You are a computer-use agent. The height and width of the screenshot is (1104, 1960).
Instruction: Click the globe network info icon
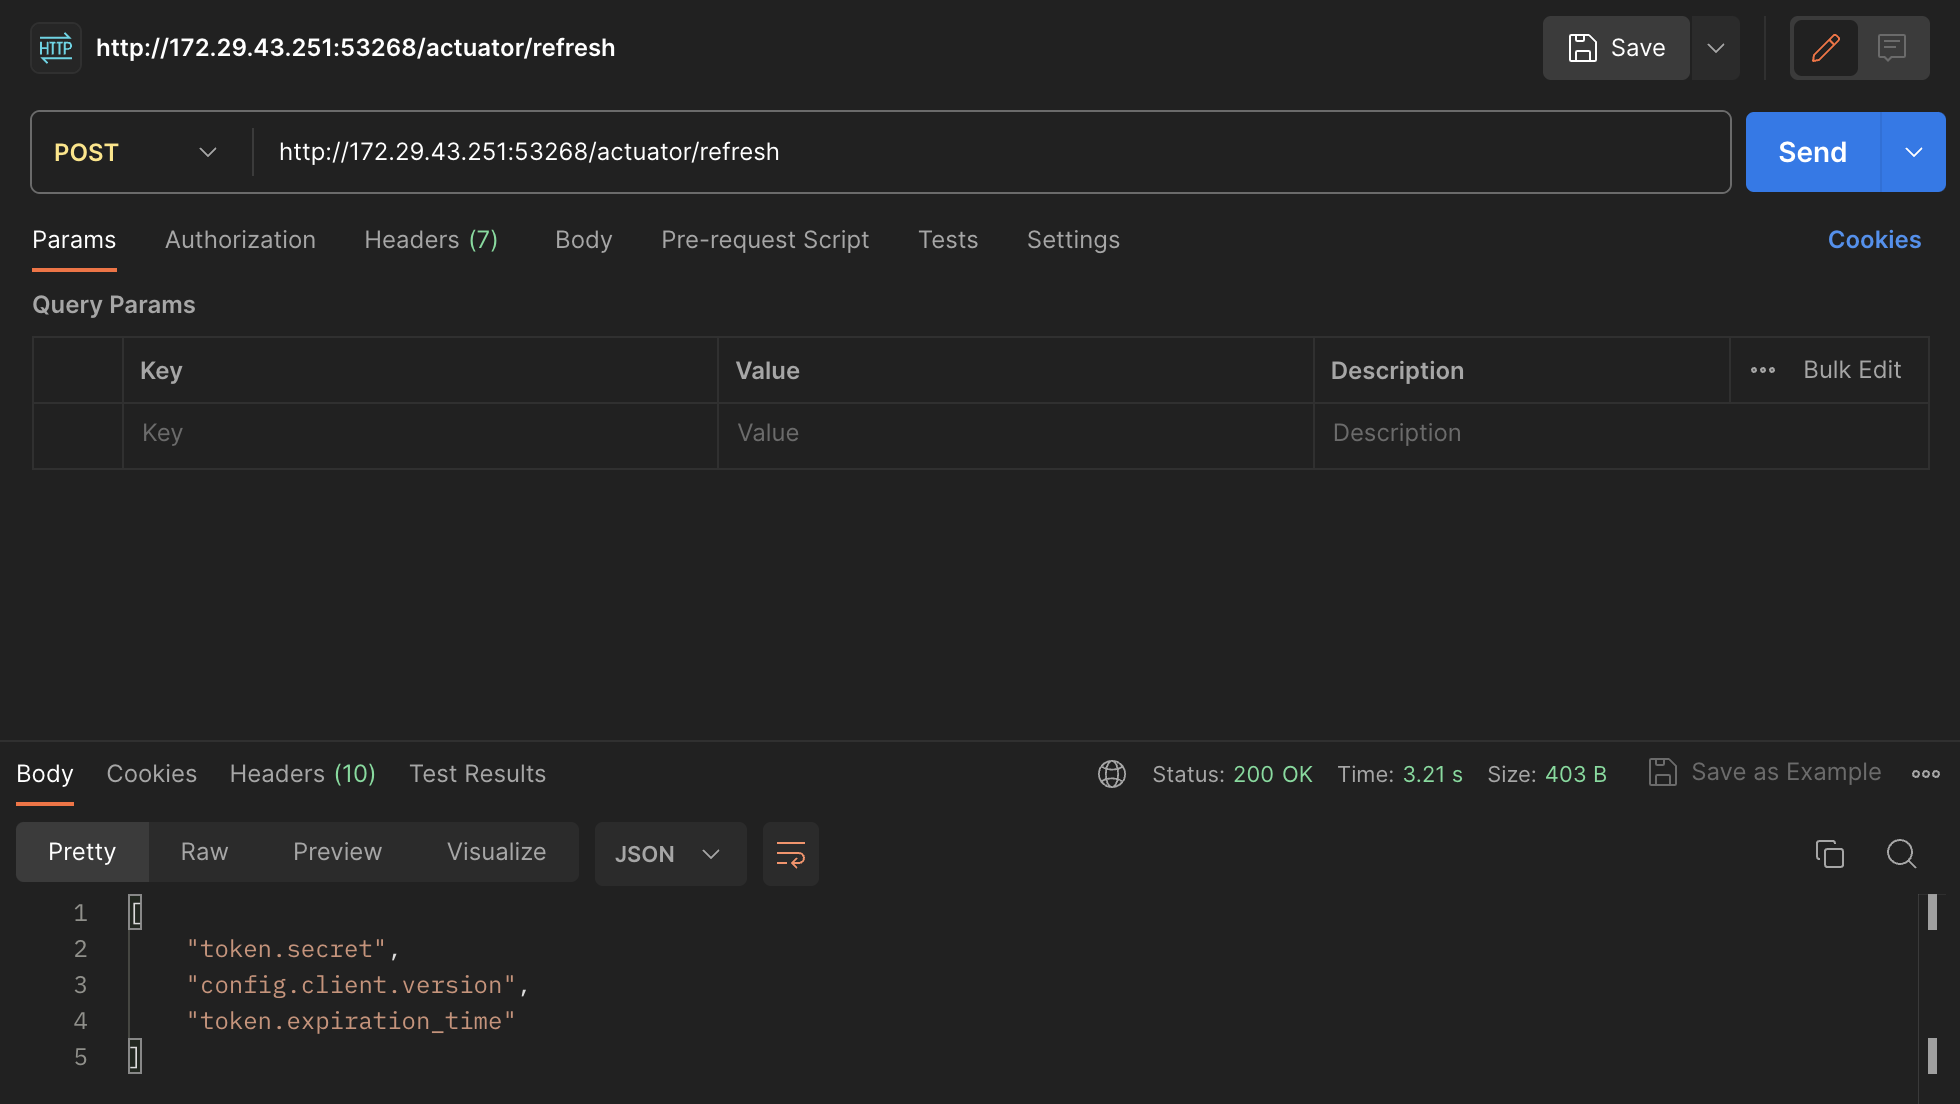(x=1111, y=774)
